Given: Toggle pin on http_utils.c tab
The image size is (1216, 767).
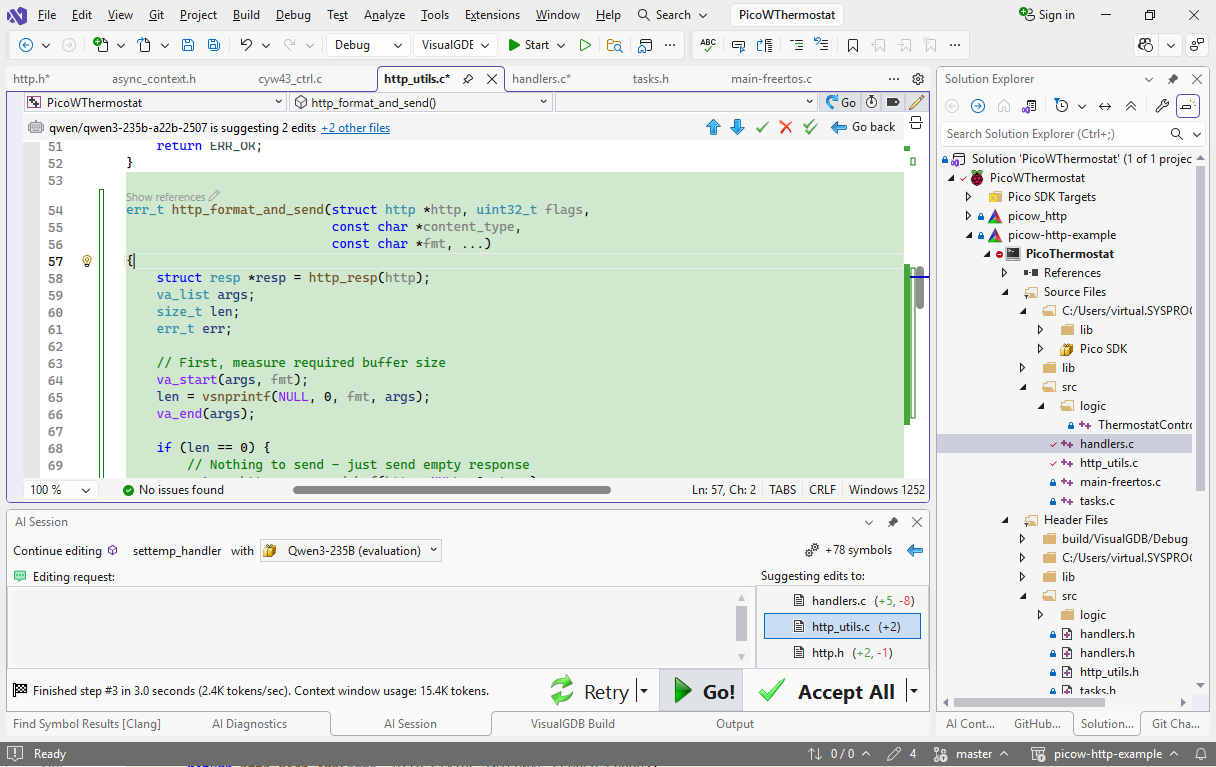Looking at the screenshot, I should pyautogui.click(x=469, y=79).
